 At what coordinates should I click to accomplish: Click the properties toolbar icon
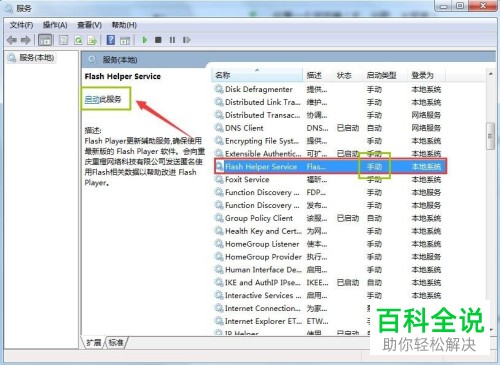[63, 40]
